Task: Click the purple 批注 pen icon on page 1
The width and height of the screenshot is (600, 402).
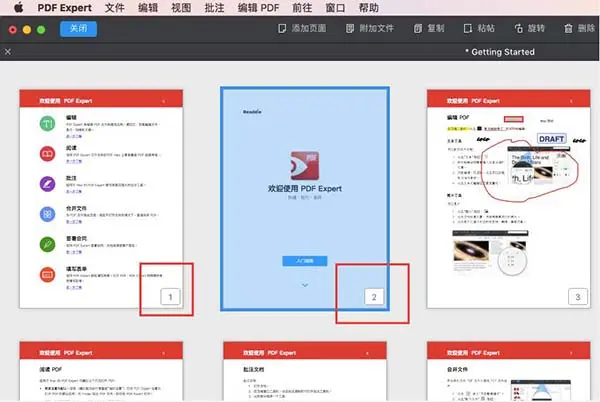Action: click(x=47, y=184)
